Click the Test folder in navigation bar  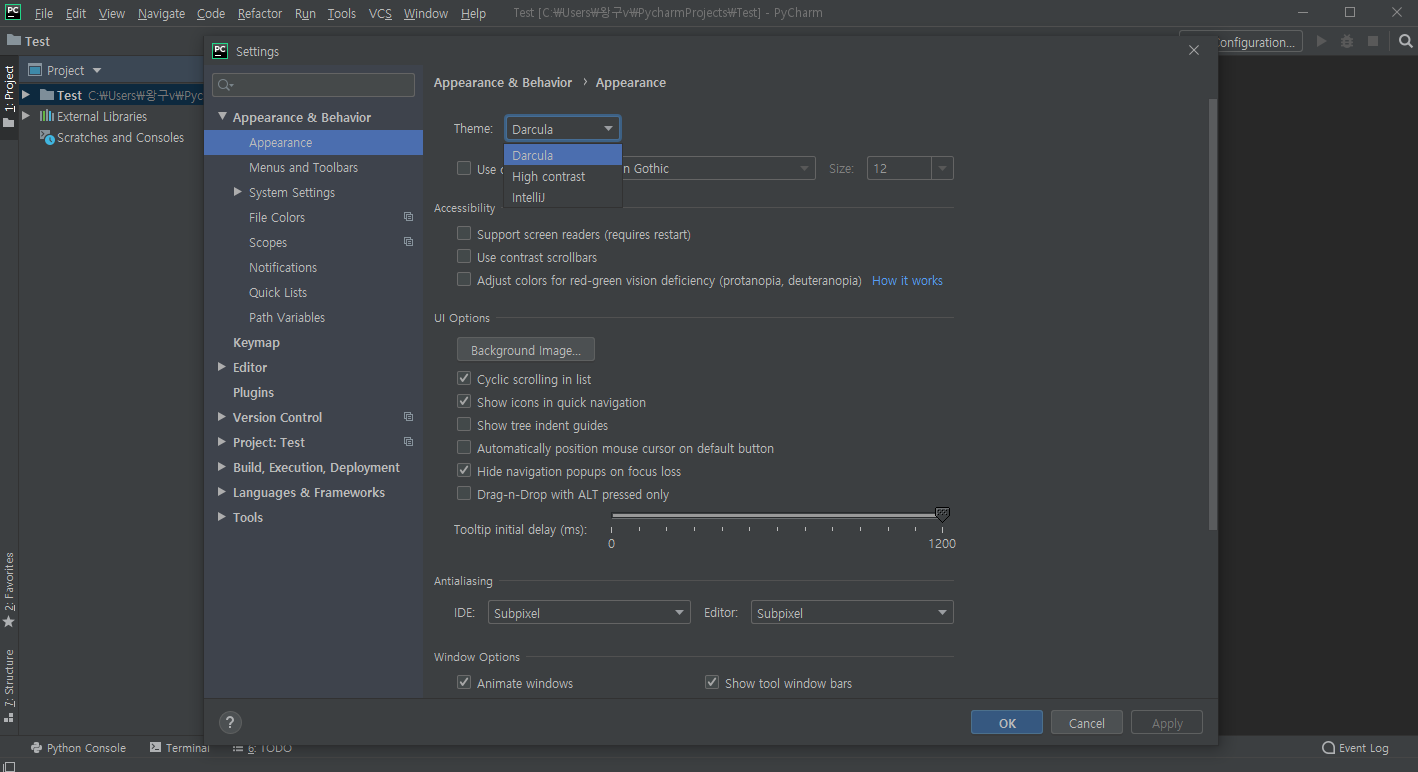[x=29, y=41]
